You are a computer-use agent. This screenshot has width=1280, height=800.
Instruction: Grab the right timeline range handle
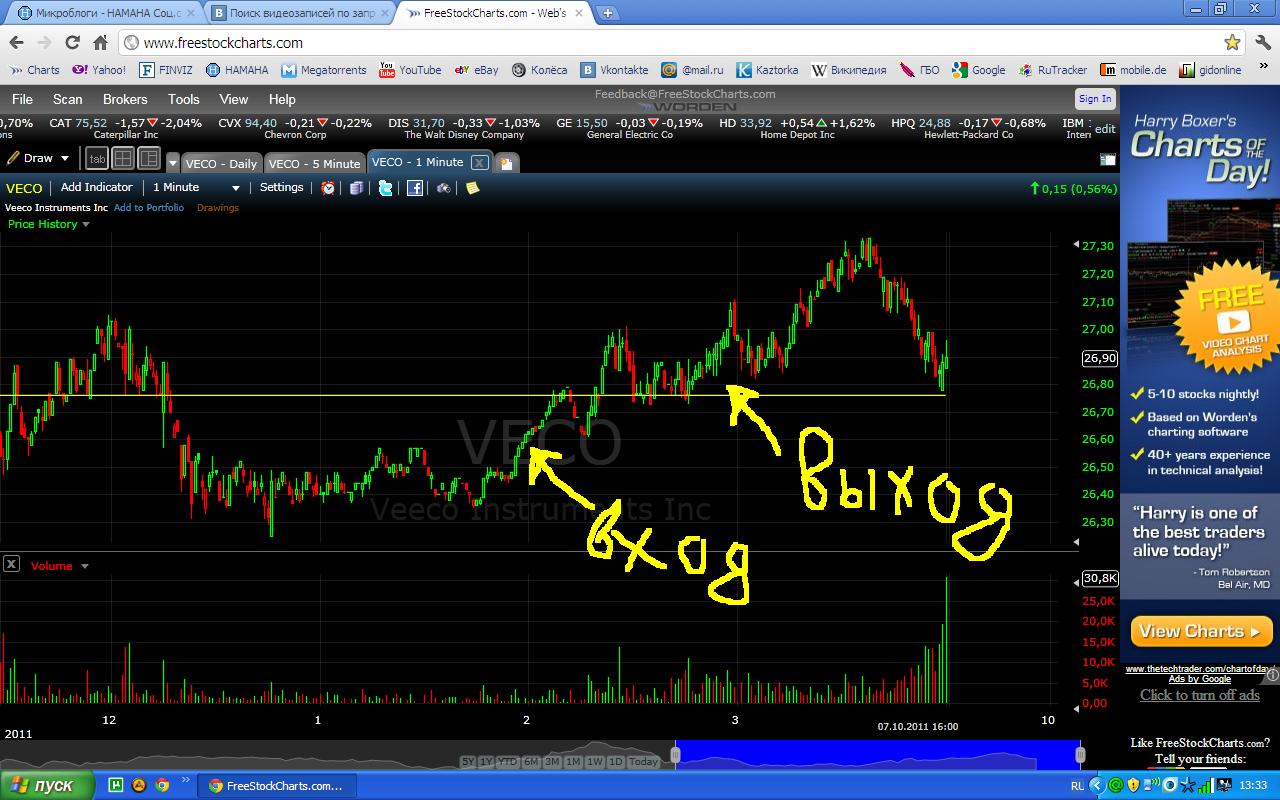(1080, 755)
